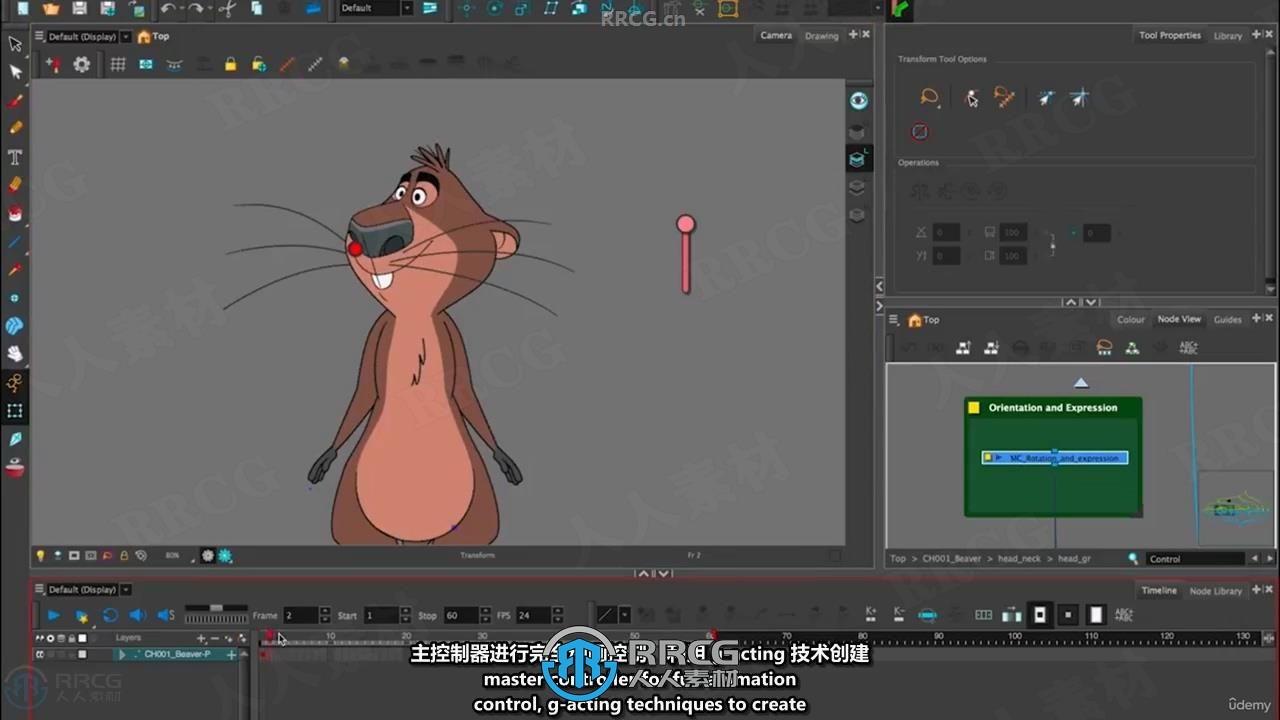The width and height of the screenshot is (1280, 720).
Task: Collapse the Orientation and Expression group arrow
Action: [x=1080, y=383]
